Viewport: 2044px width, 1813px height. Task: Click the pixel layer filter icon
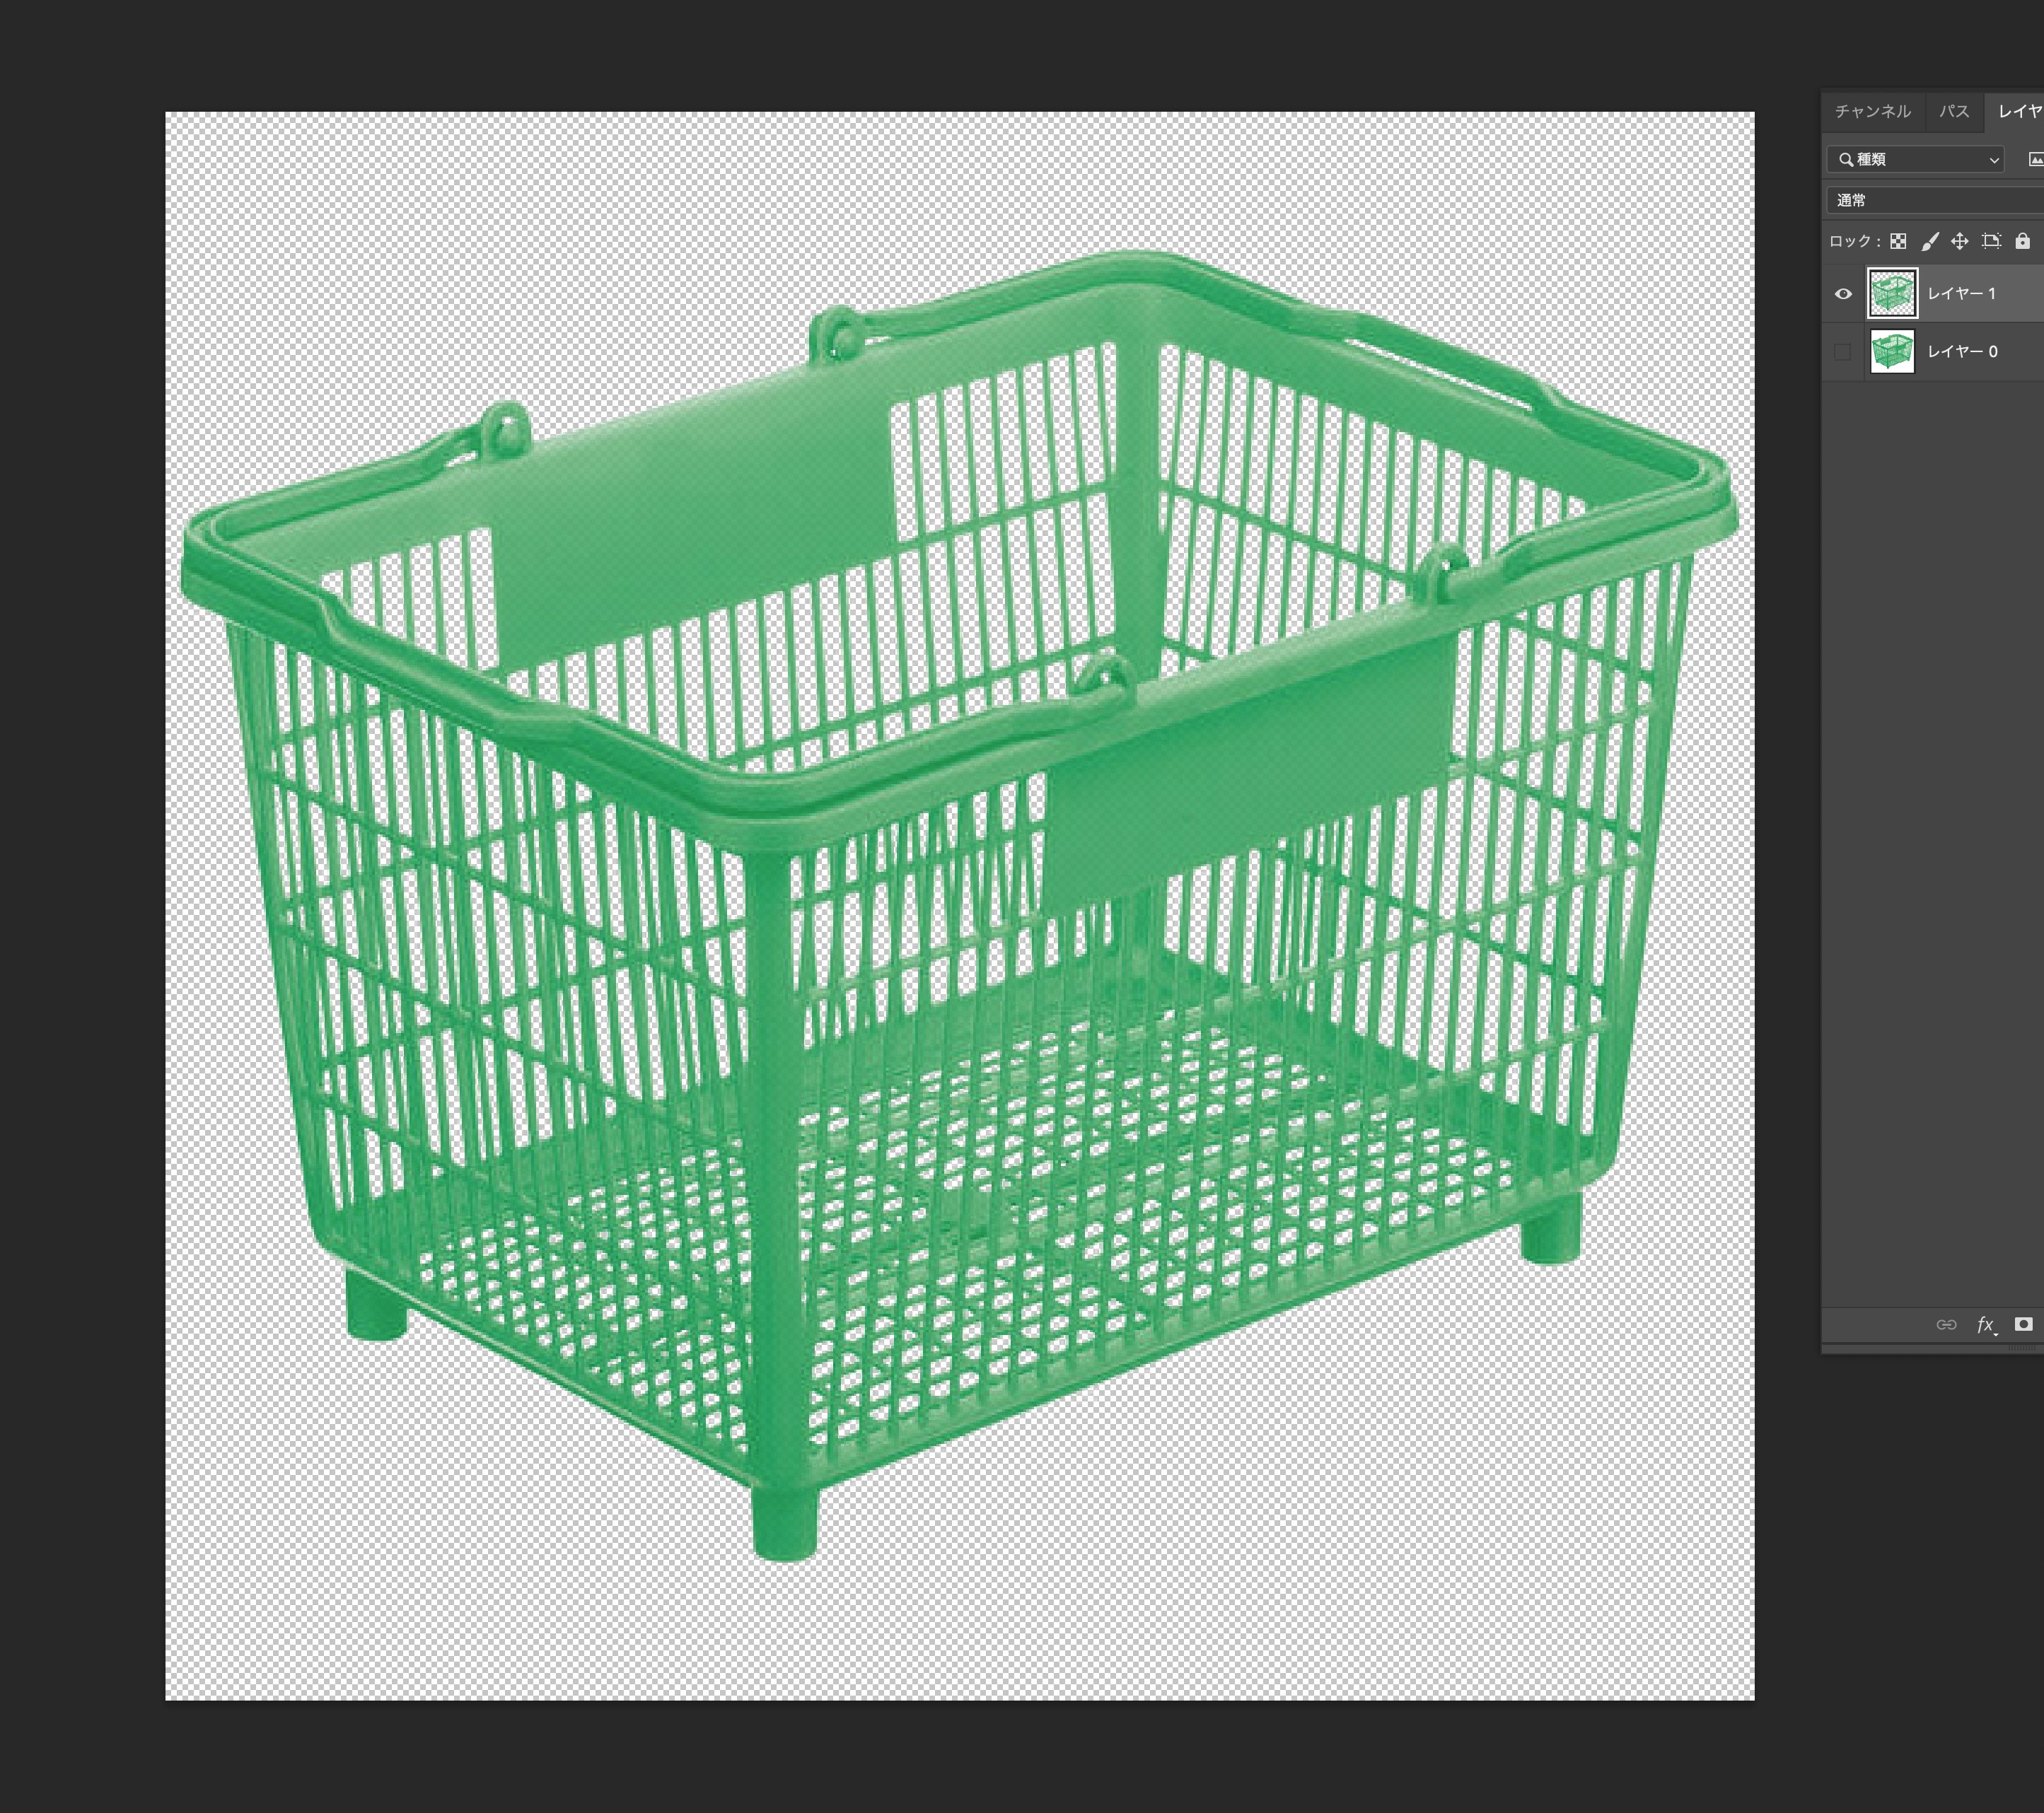click(x=2035, y=159)
